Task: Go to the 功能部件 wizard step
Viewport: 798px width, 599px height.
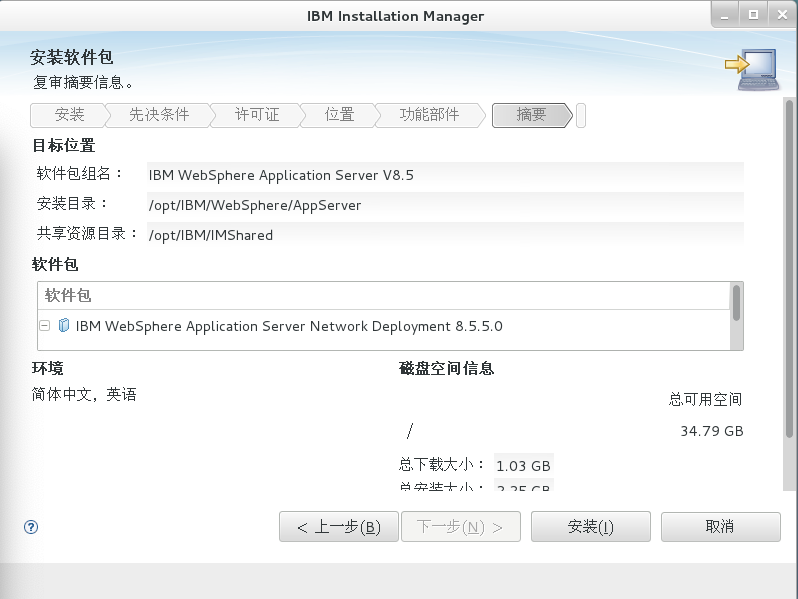Action: [429, 115]
